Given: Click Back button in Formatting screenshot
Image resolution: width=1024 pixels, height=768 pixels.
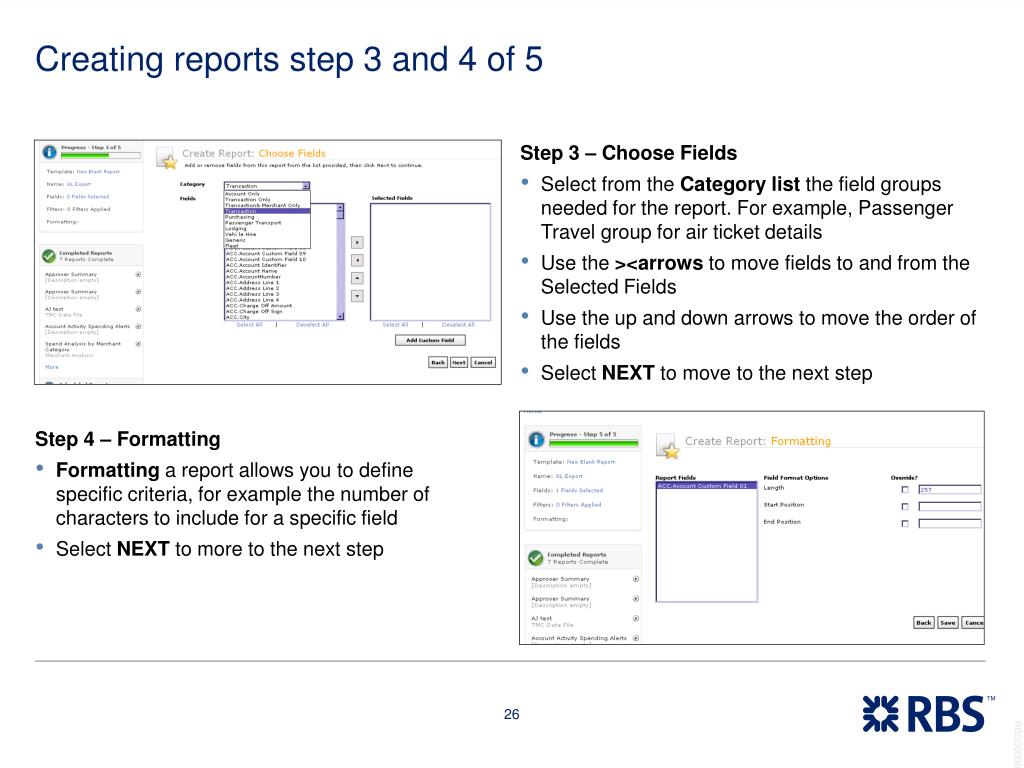Looking at the screenshot, I should [923, 623].
